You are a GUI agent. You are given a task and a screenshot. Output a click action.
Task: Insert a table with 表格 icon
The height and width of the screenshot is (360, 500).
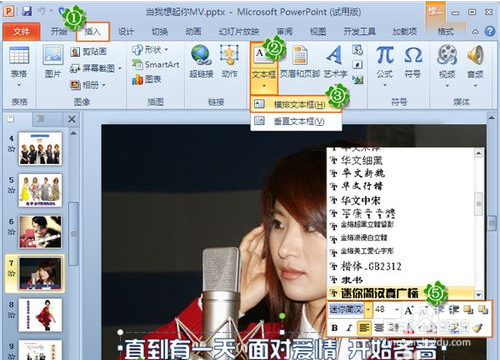[x=19, y=55]
